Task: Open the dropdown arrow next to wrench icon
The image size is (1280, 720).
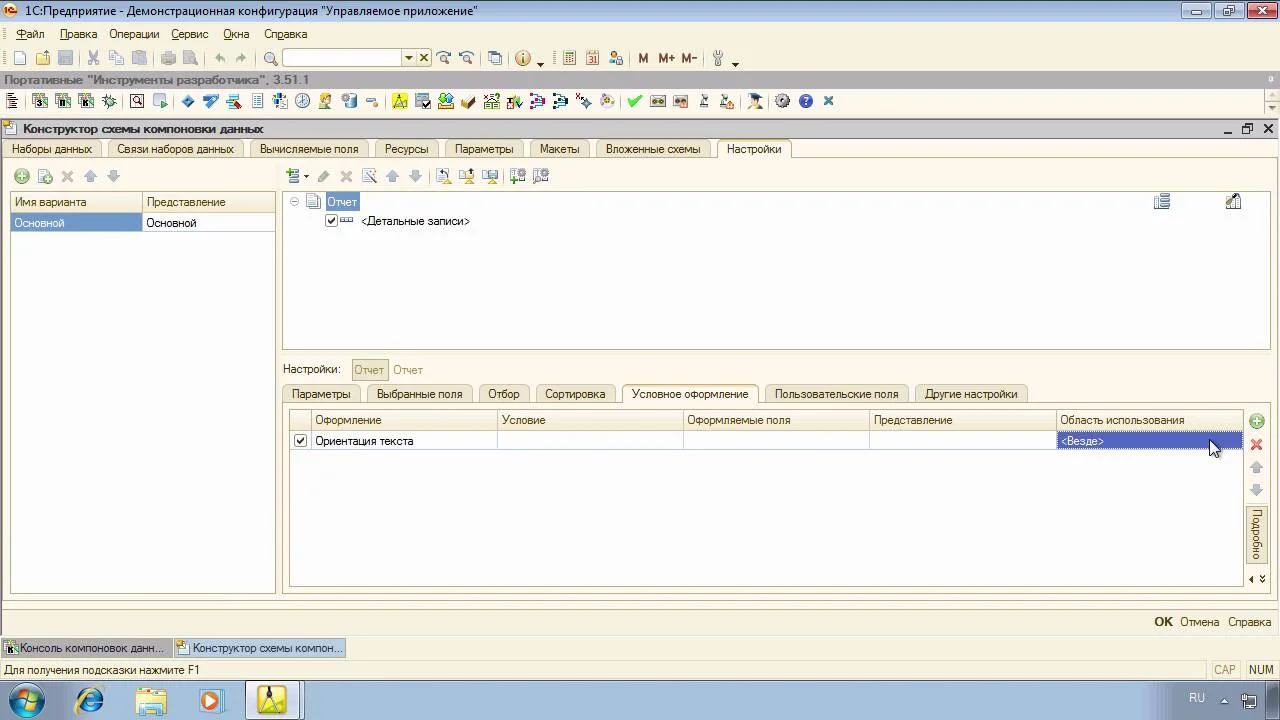Action: tap(735, 63)
